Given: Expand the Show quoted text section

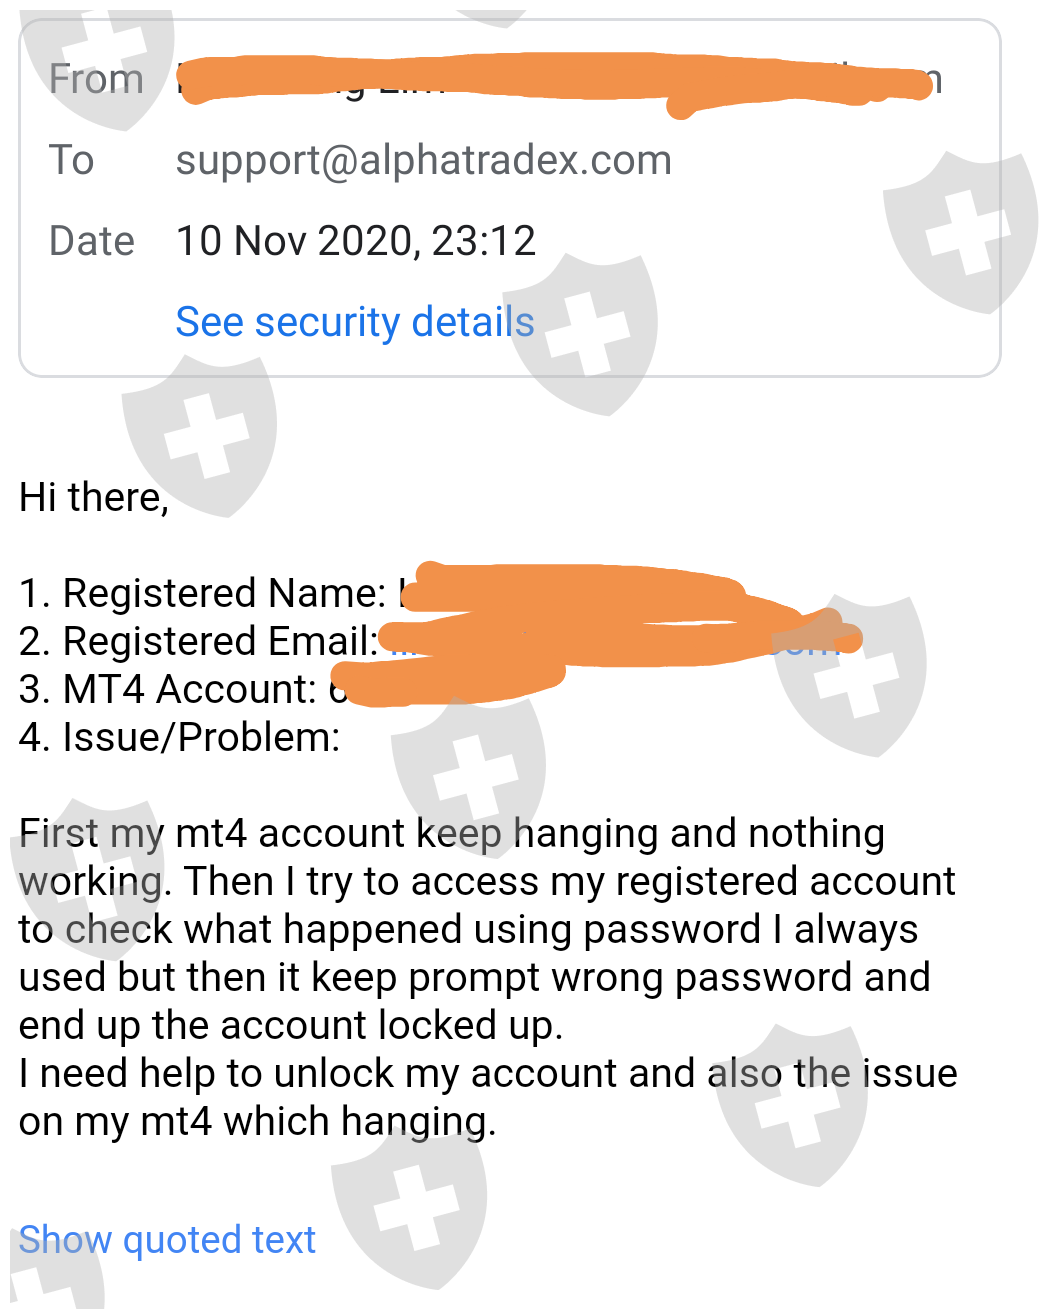Looking at the screenshot, I should click(x=167, y=1240).
